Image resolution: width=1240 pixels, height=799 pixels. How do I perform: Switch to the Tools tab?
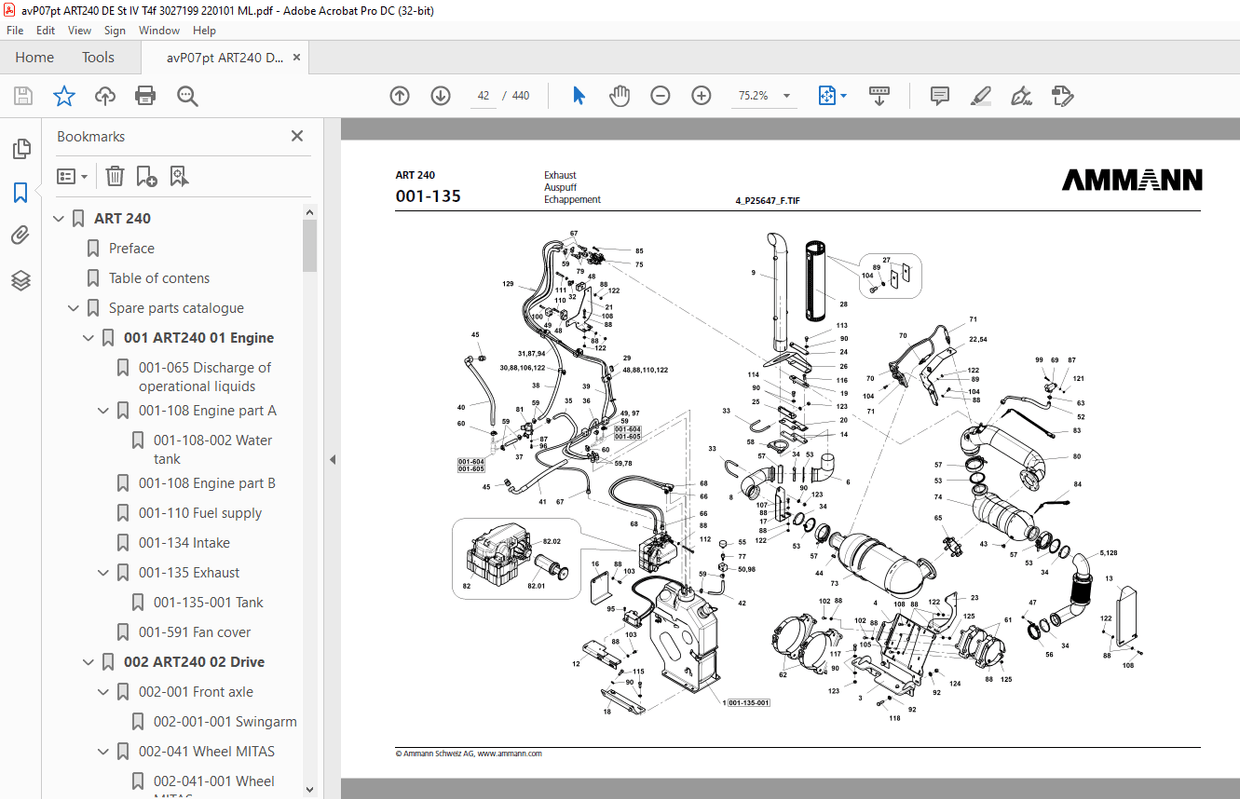[x=97, y=57]
